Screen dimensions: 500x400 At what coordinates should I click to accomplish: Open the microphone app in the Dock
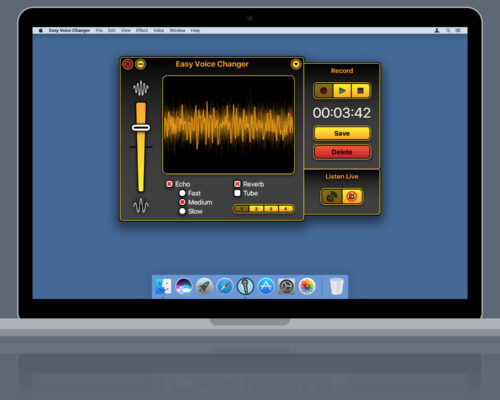(x=245, y=286)
